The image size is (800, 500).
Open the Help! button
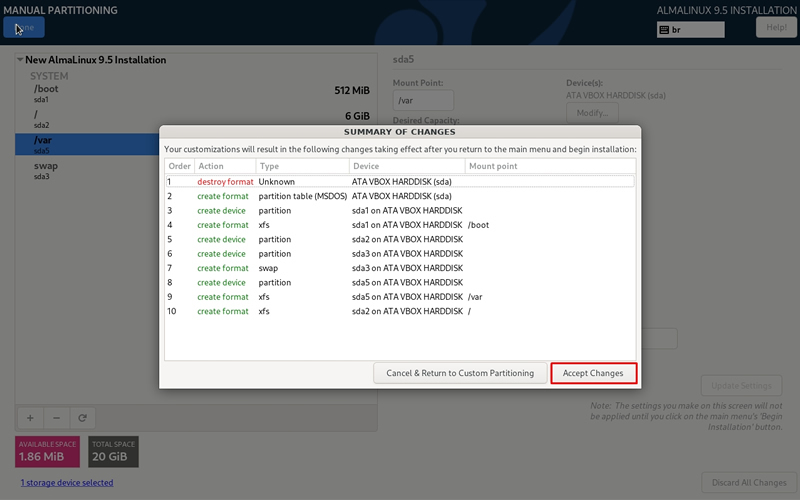click(776, 27)
